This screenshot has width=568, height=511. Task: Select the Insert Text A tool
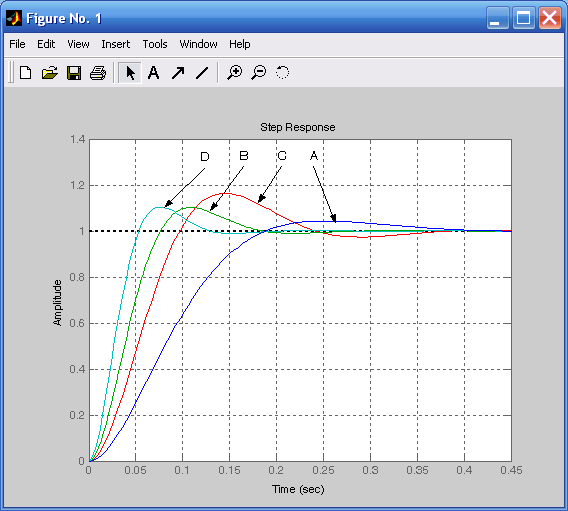tap(154, 73)
